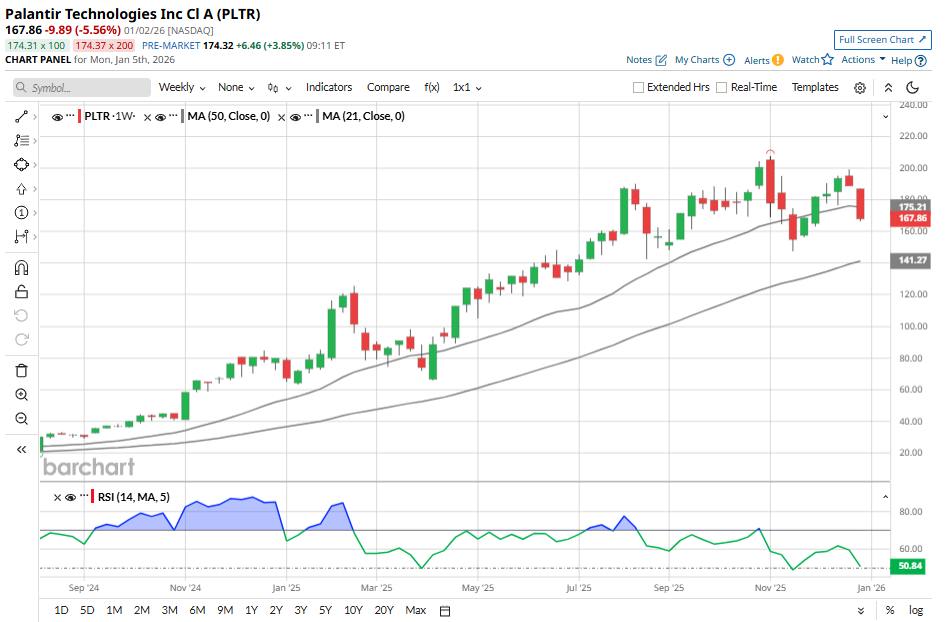Undo the last chart action
This screenshot has height=622, width=948.
coord(21,316)
